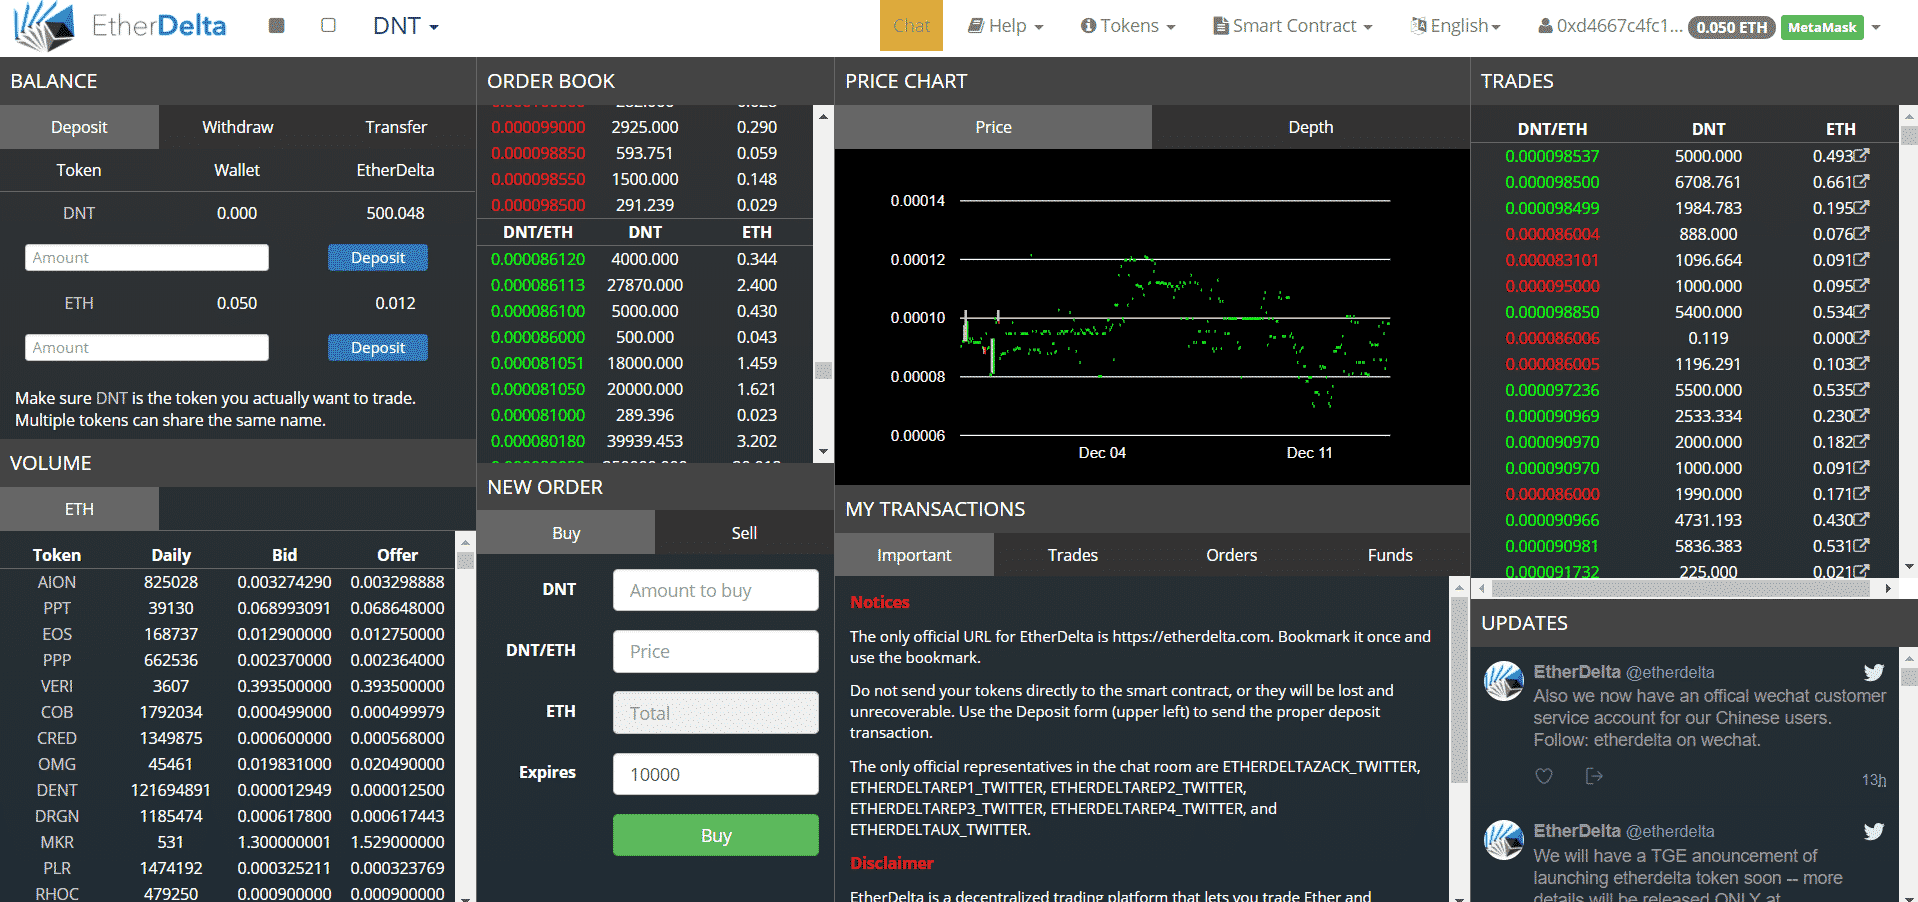This screenshot has width=1918, height=902.
Task: Open external link for the 0.000086000 trade
Action: (1862, 493)
